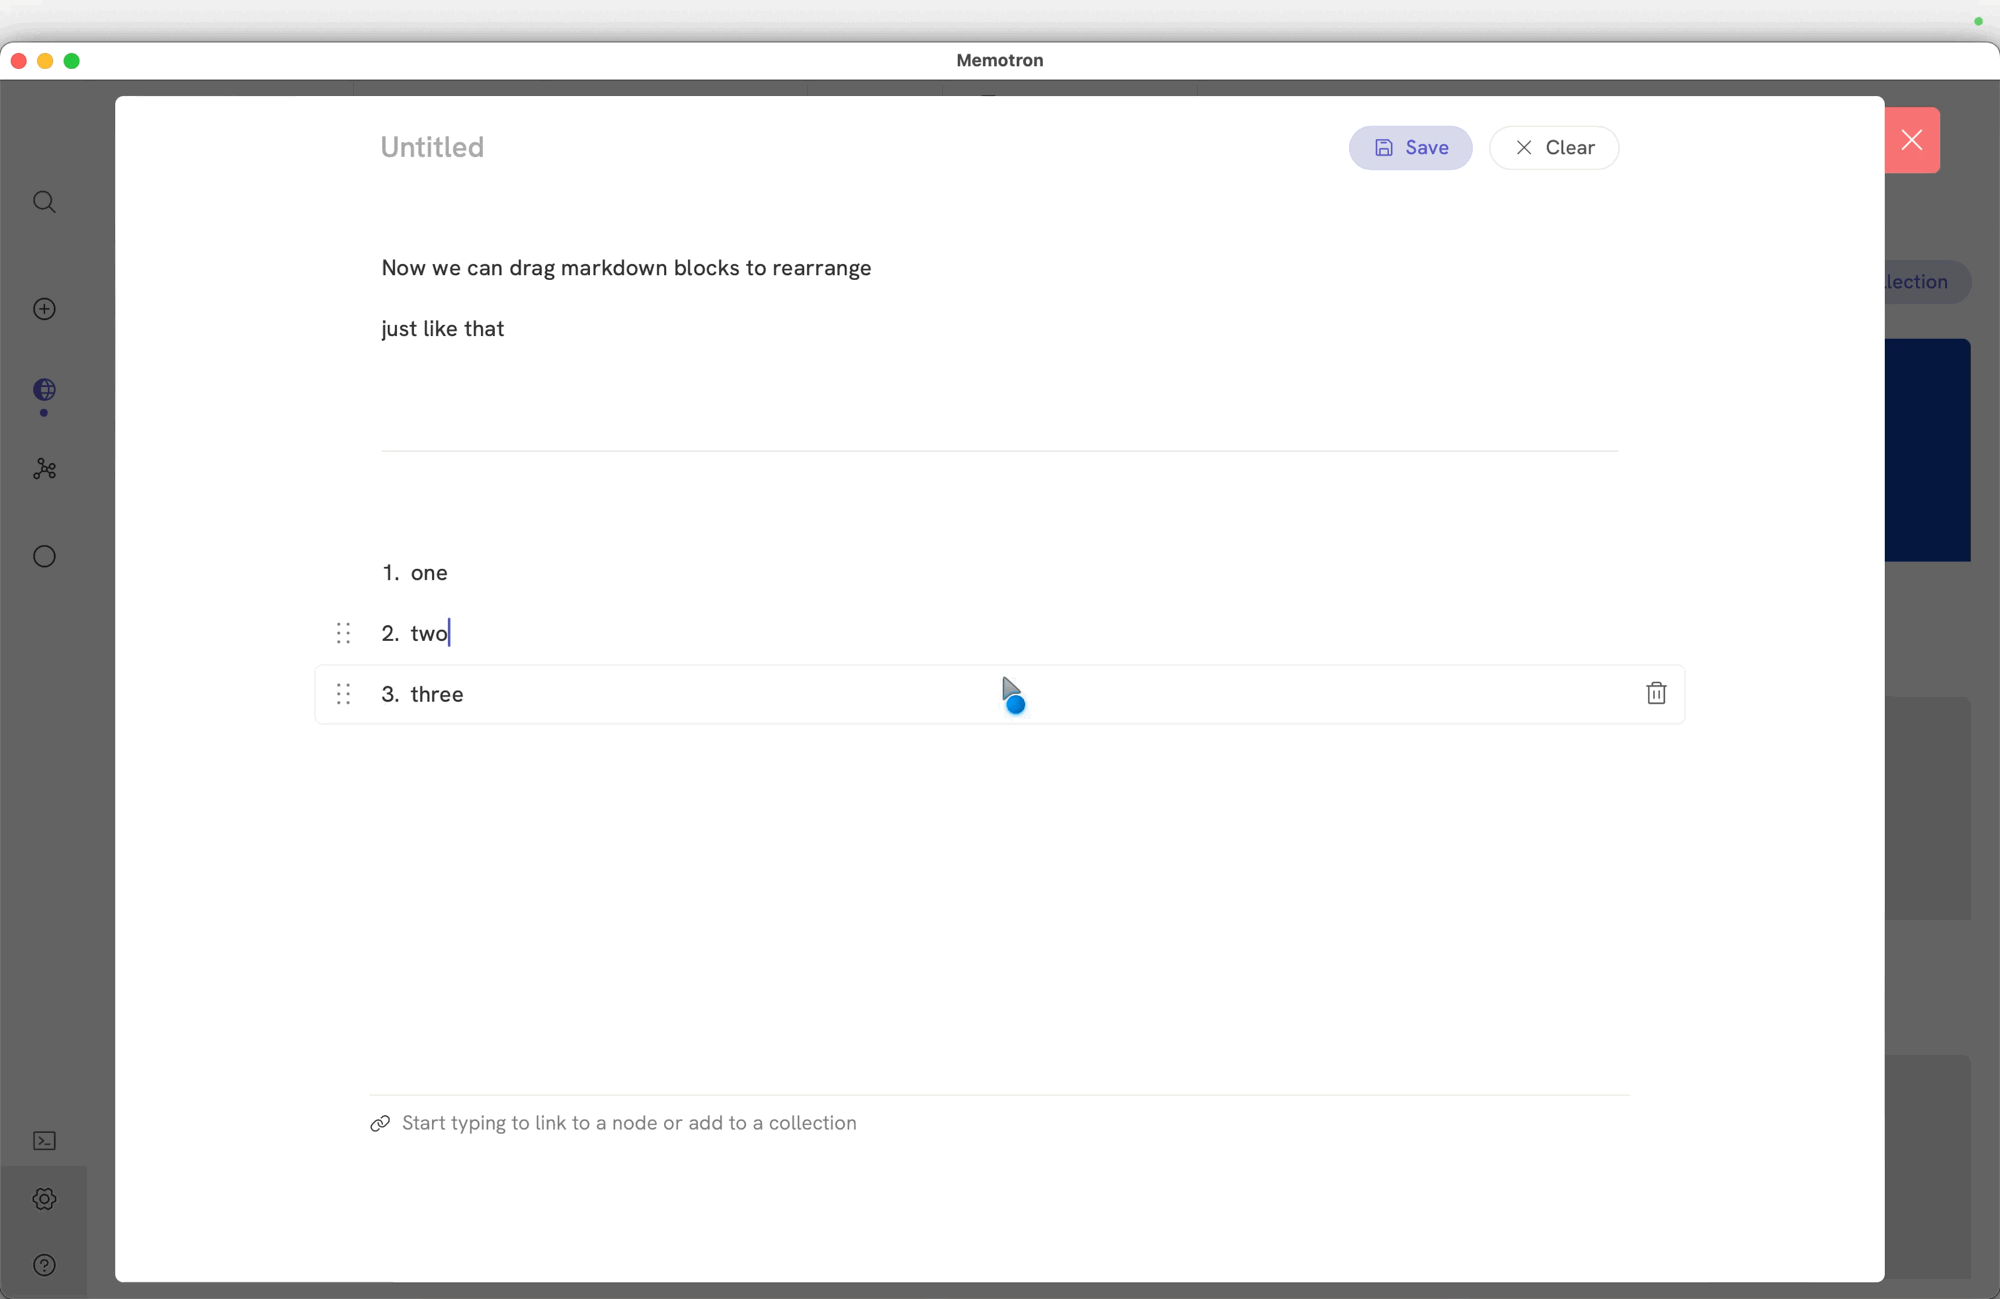Click the Untitled title field
The image size is (2000, 1299).
click(432, 147)
